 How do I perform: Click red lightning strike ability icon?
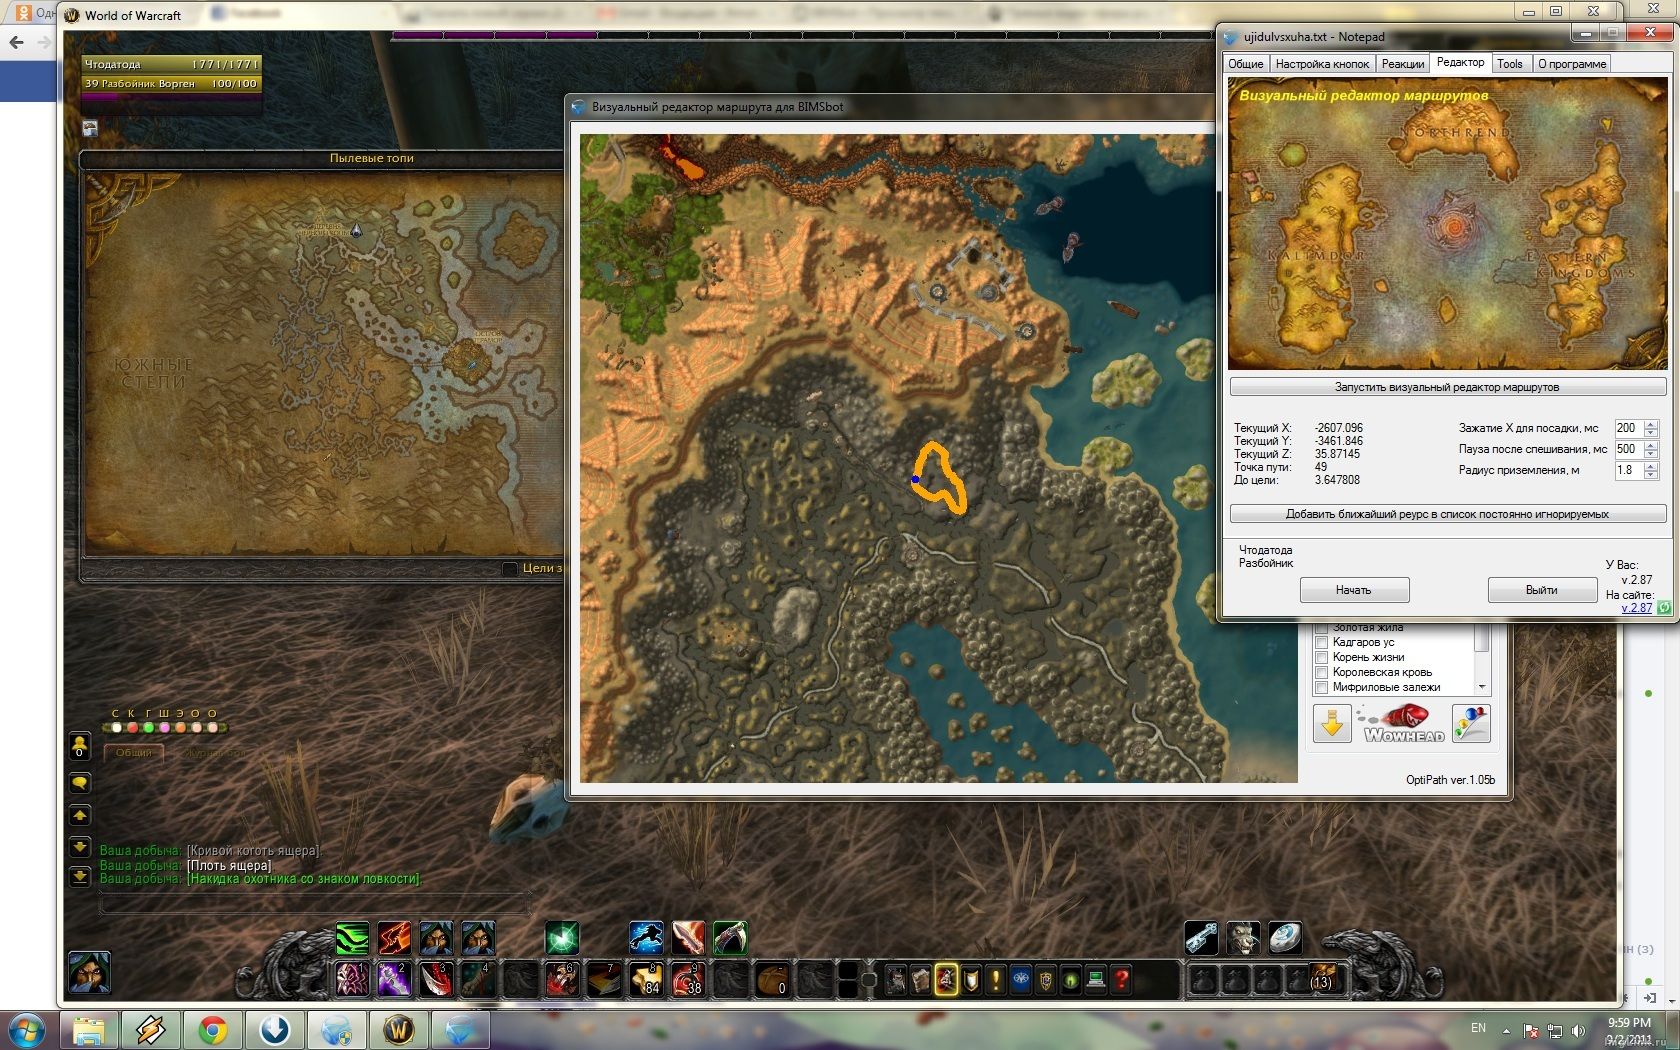[394, 937]
